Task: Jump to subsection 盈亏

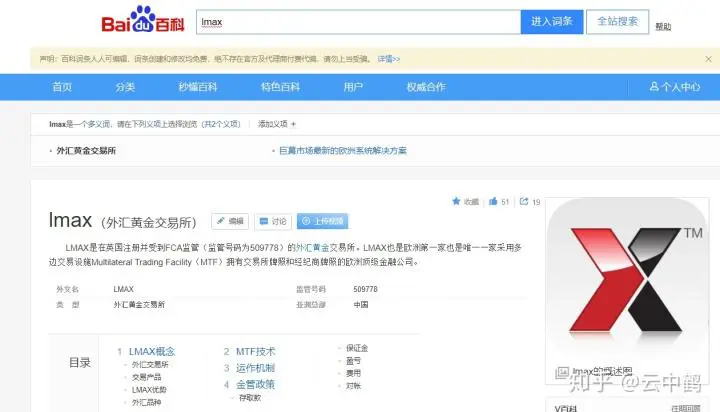Action: pos(353,361)
